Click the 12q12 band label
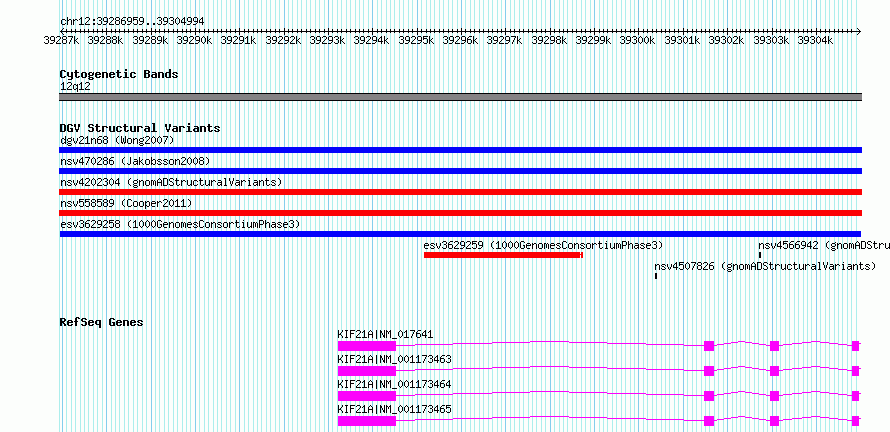This screenshot has width=890, height=432. click(75, 87)
